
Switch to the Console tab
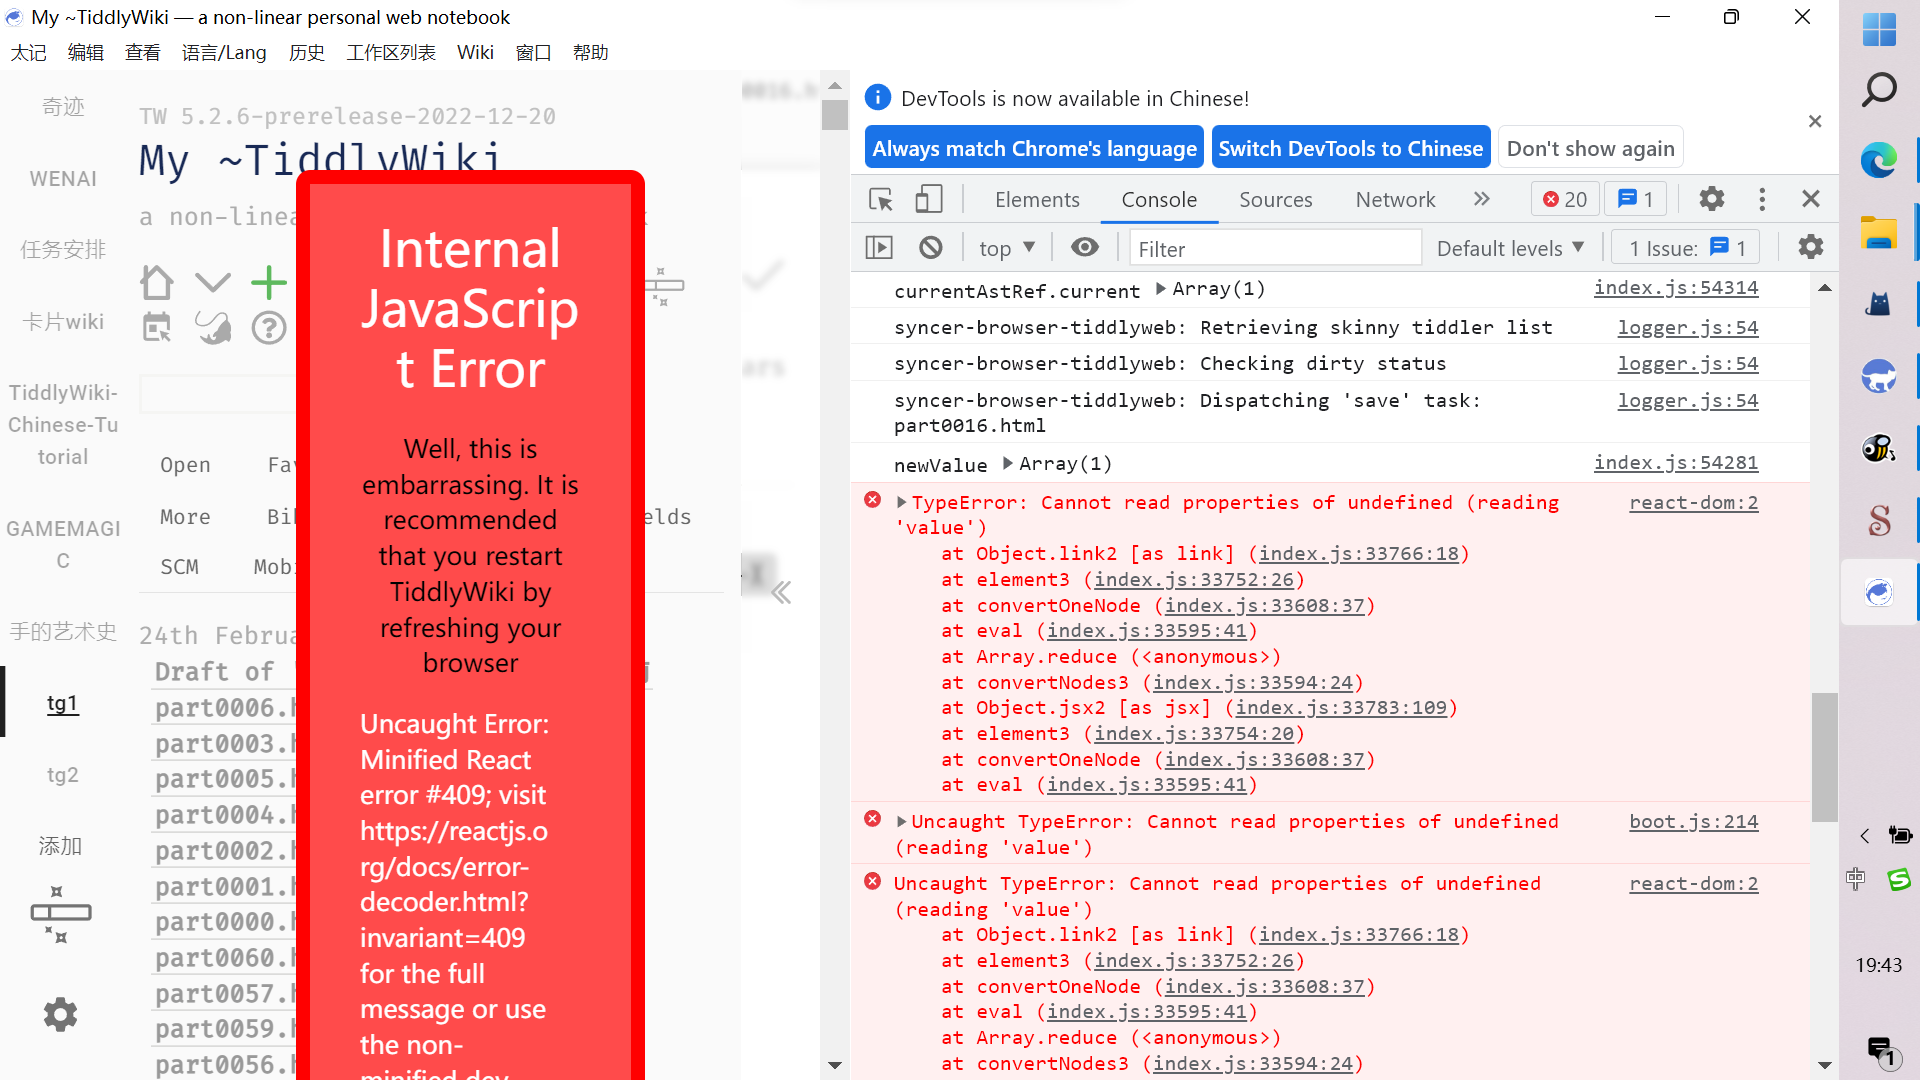pyautogui.click(x=1159, y=199)
